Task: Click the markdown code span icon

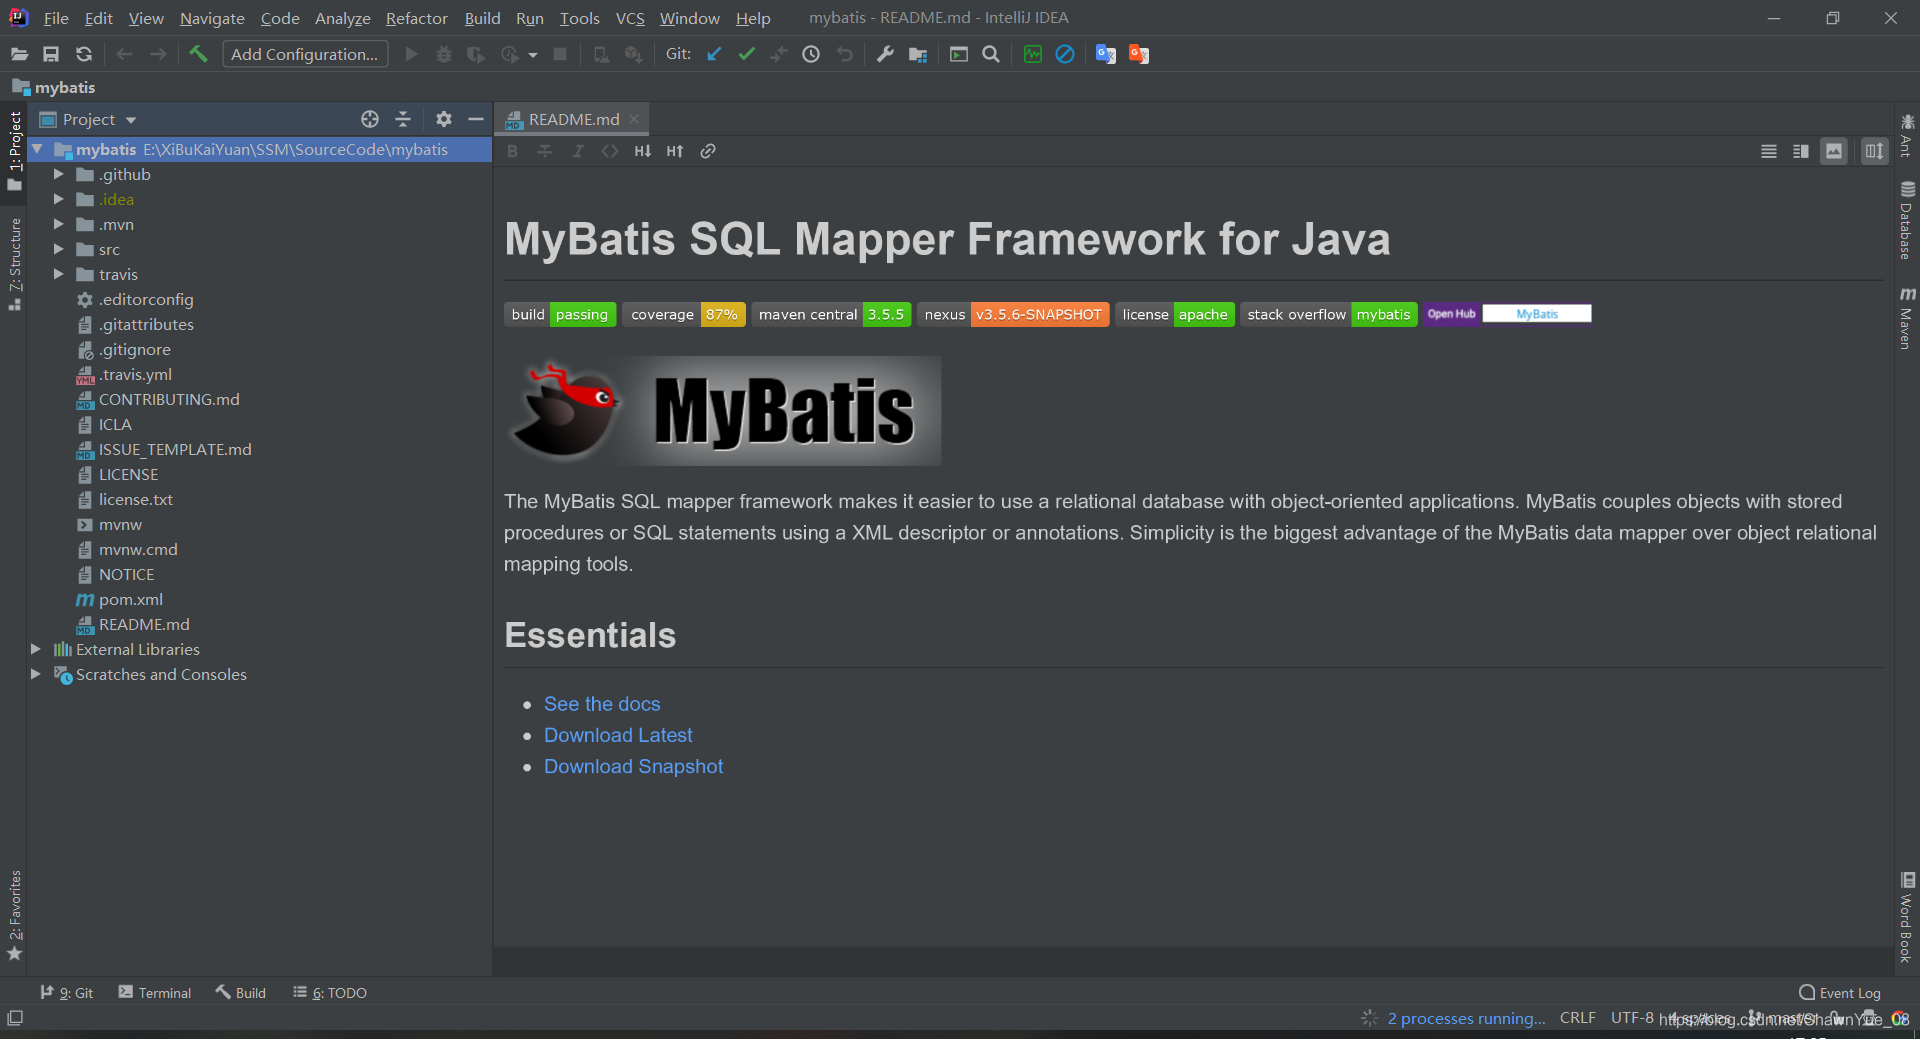Action: point(610,151)
